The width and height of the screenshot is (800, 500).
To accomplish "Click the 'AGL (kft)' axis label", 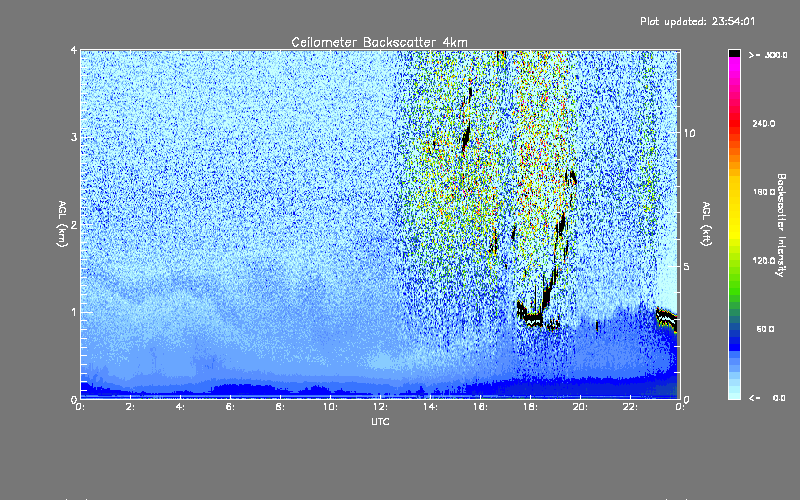I will pos(706,224).
